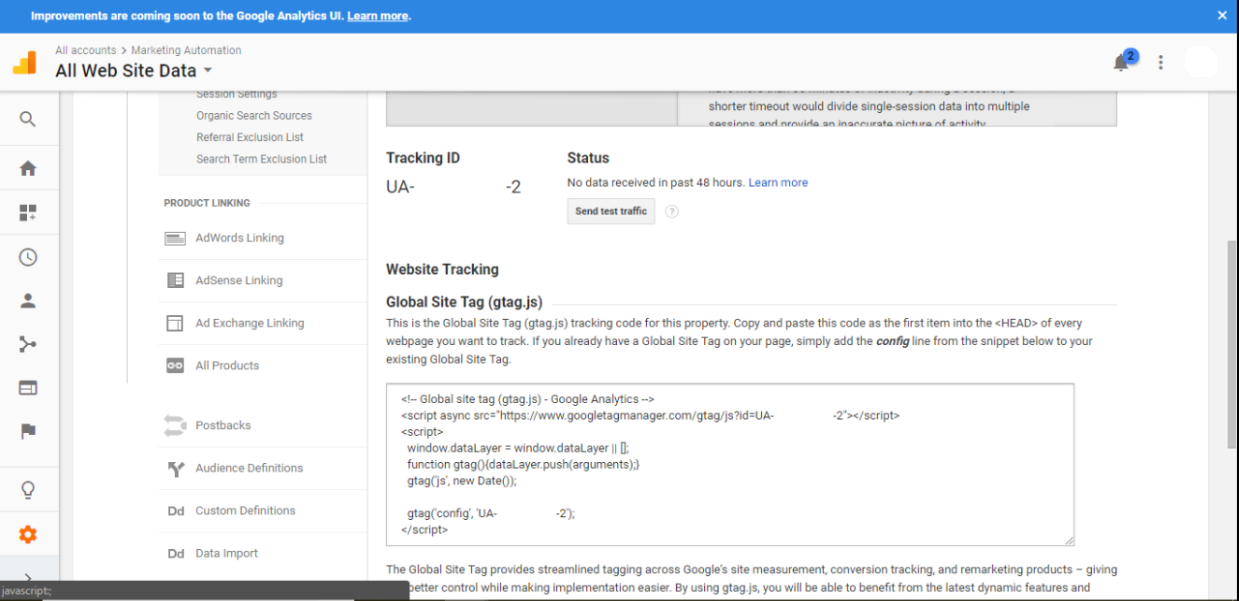1239x601 pixels.
Task: Dismiss the blue announcement banner
Action: [1222, 15]
